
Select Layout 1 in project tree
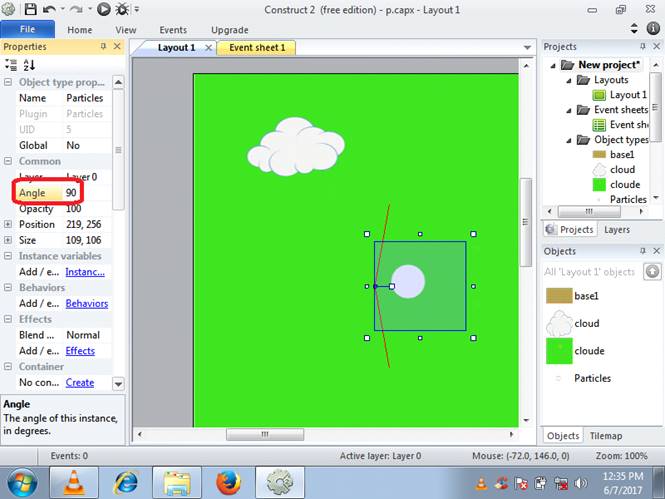tap(628, 95)
